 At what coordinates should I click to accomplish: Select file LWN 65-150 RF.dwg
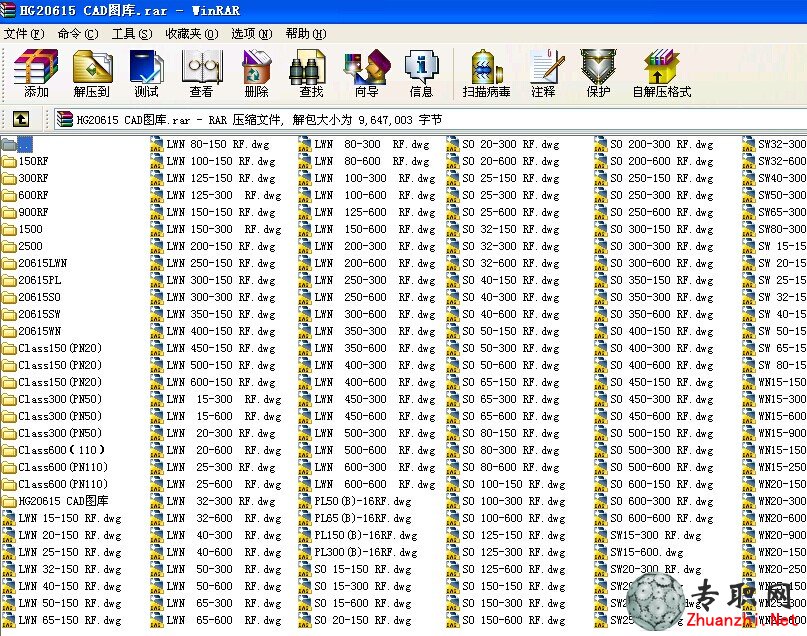click(x=70, y=621)
